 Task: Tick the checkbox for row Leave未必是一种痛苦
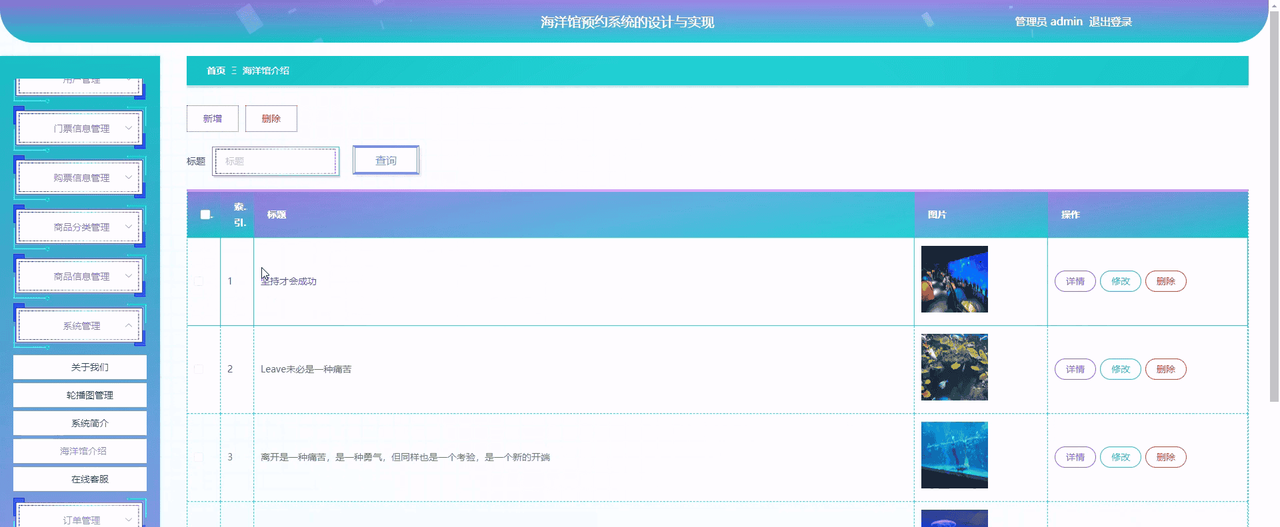pyautogui.click(x=198, y=370)
